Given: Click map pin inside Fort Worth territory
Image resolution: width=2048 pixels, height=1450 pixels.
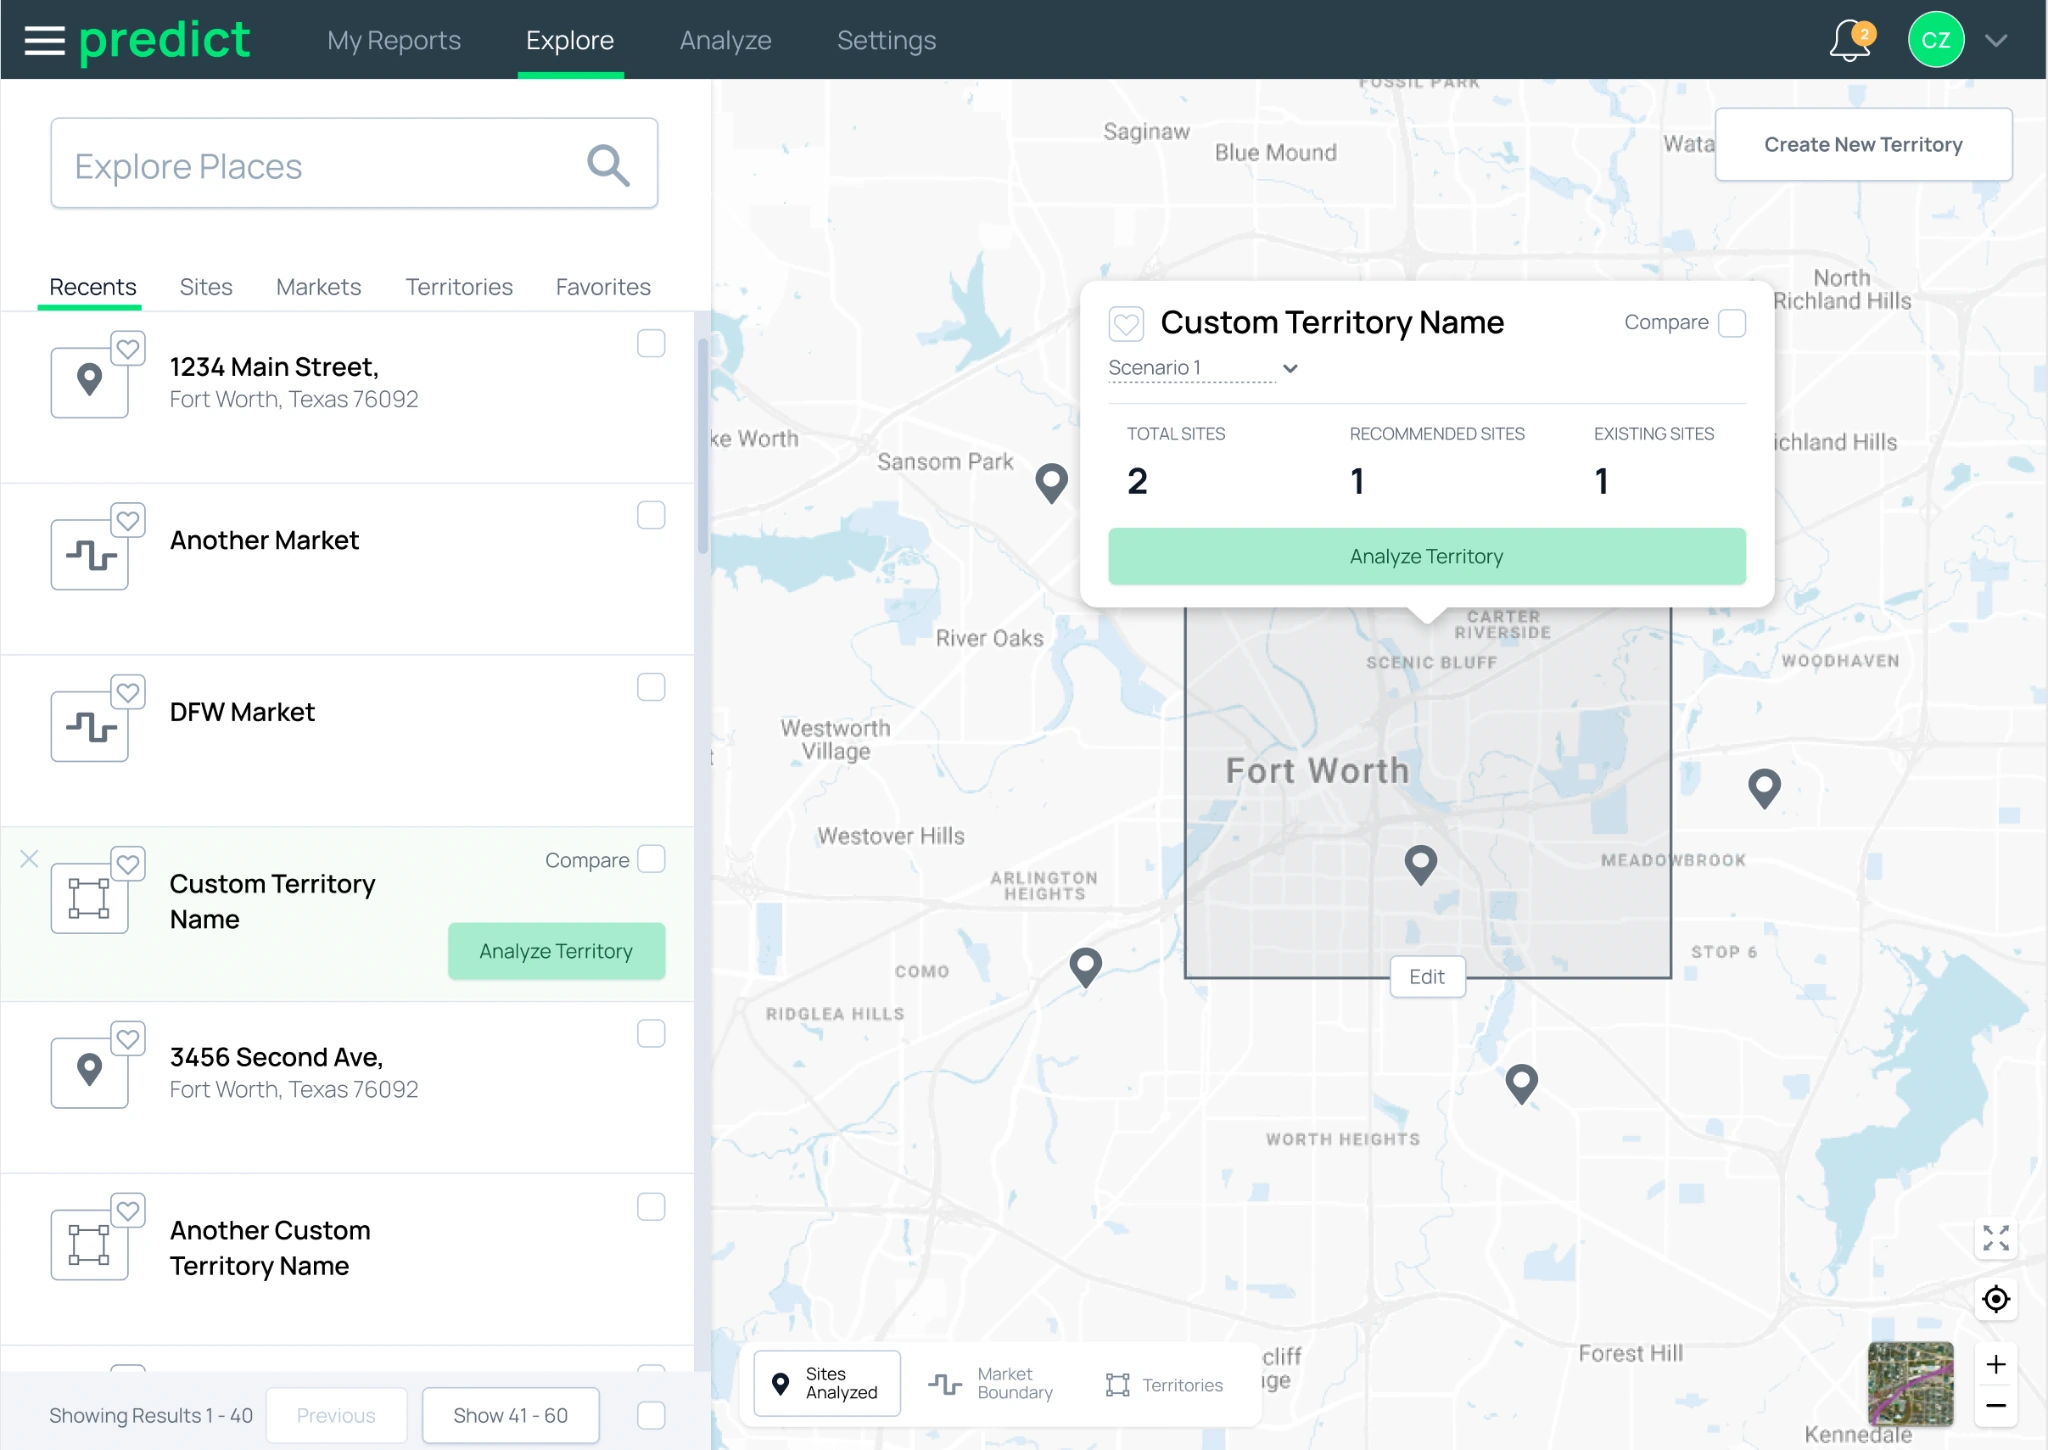Looking at the screenshot, I should [1420, 865].
